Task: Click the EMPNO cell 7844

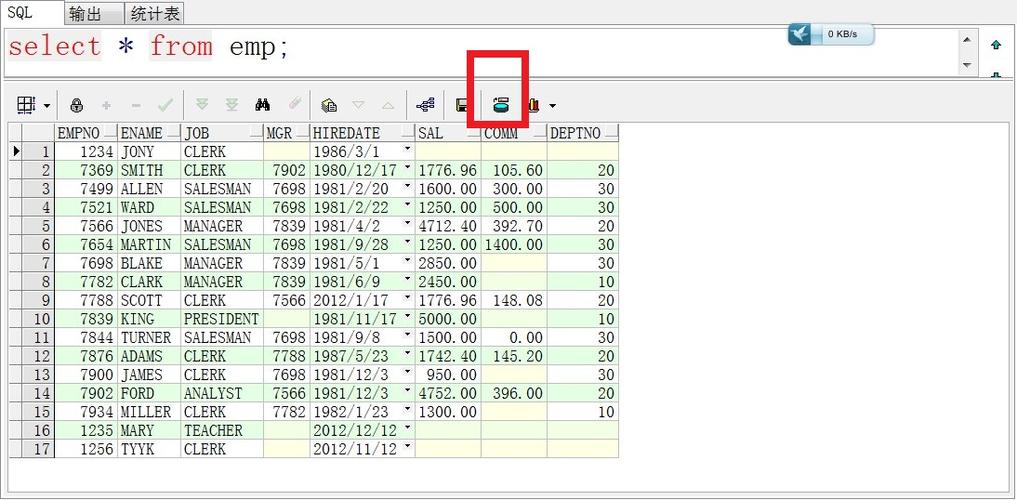Action: [x=86, y=338]
